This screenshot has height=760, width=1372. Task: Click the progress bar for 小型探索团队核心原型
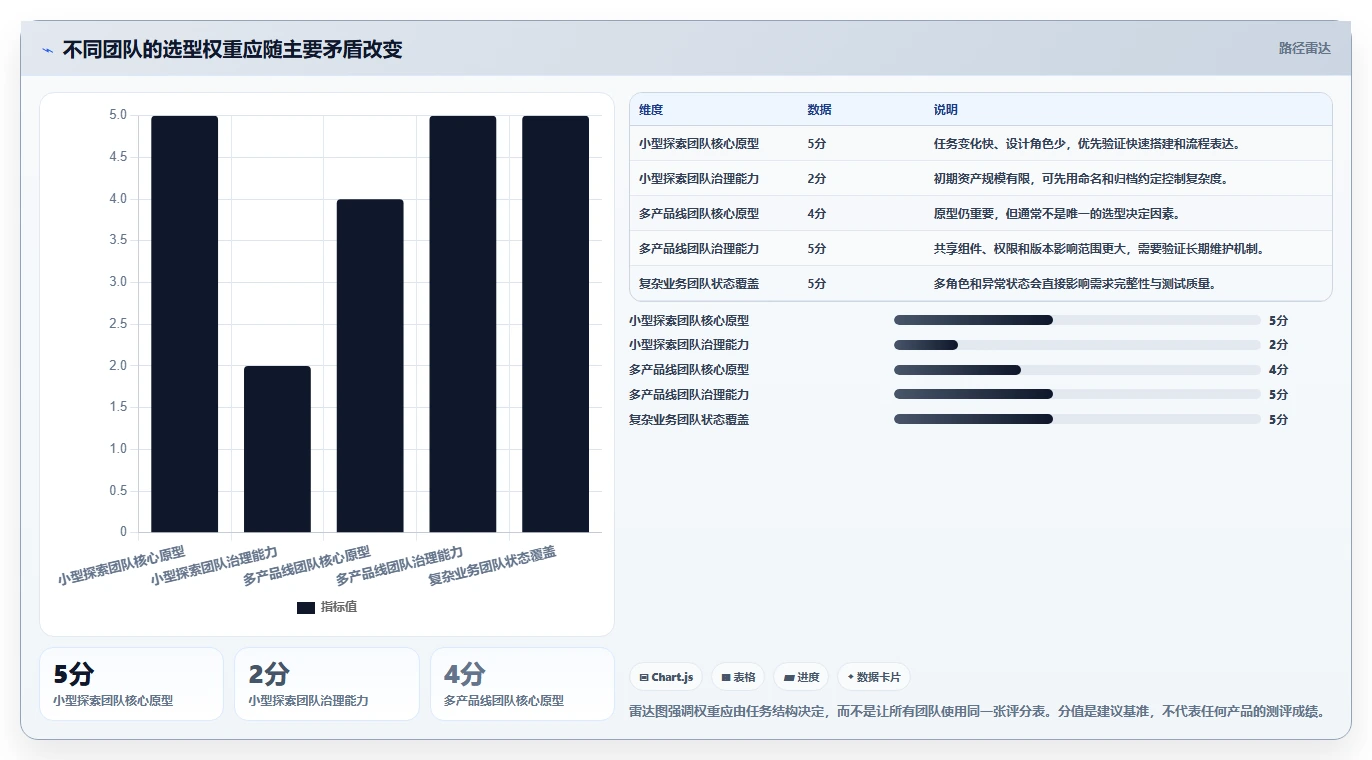1077,320
